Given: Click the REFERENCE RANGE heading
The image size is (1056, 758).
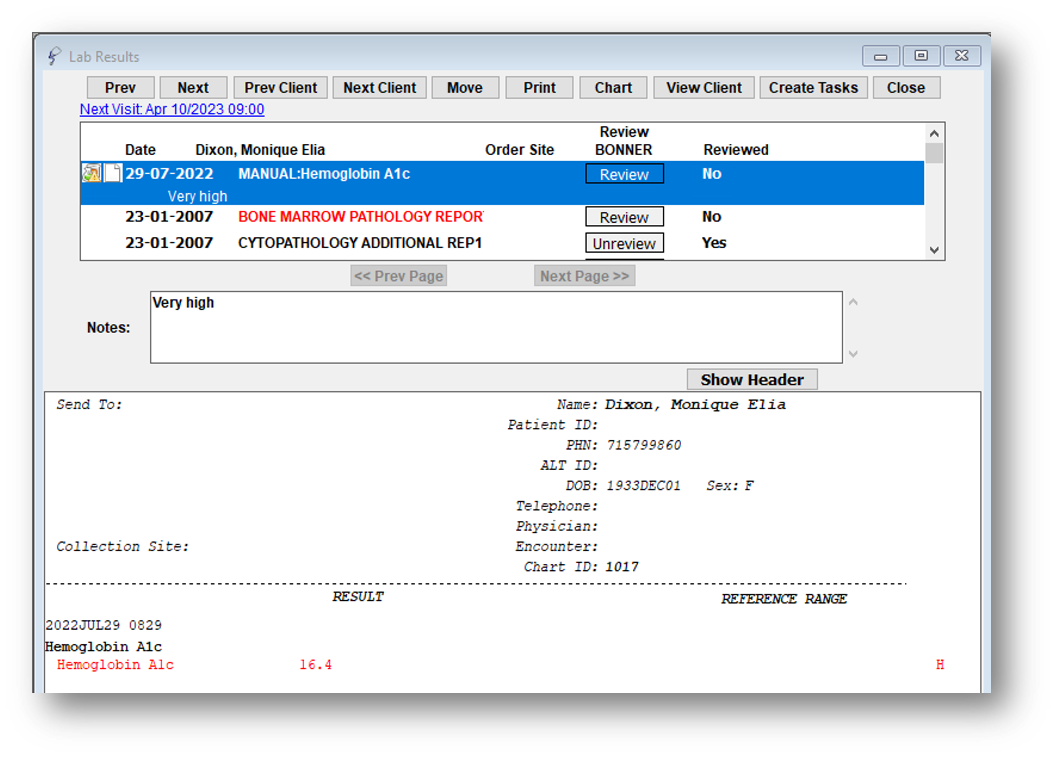Looking at the screenshot, I should point(784,599).
